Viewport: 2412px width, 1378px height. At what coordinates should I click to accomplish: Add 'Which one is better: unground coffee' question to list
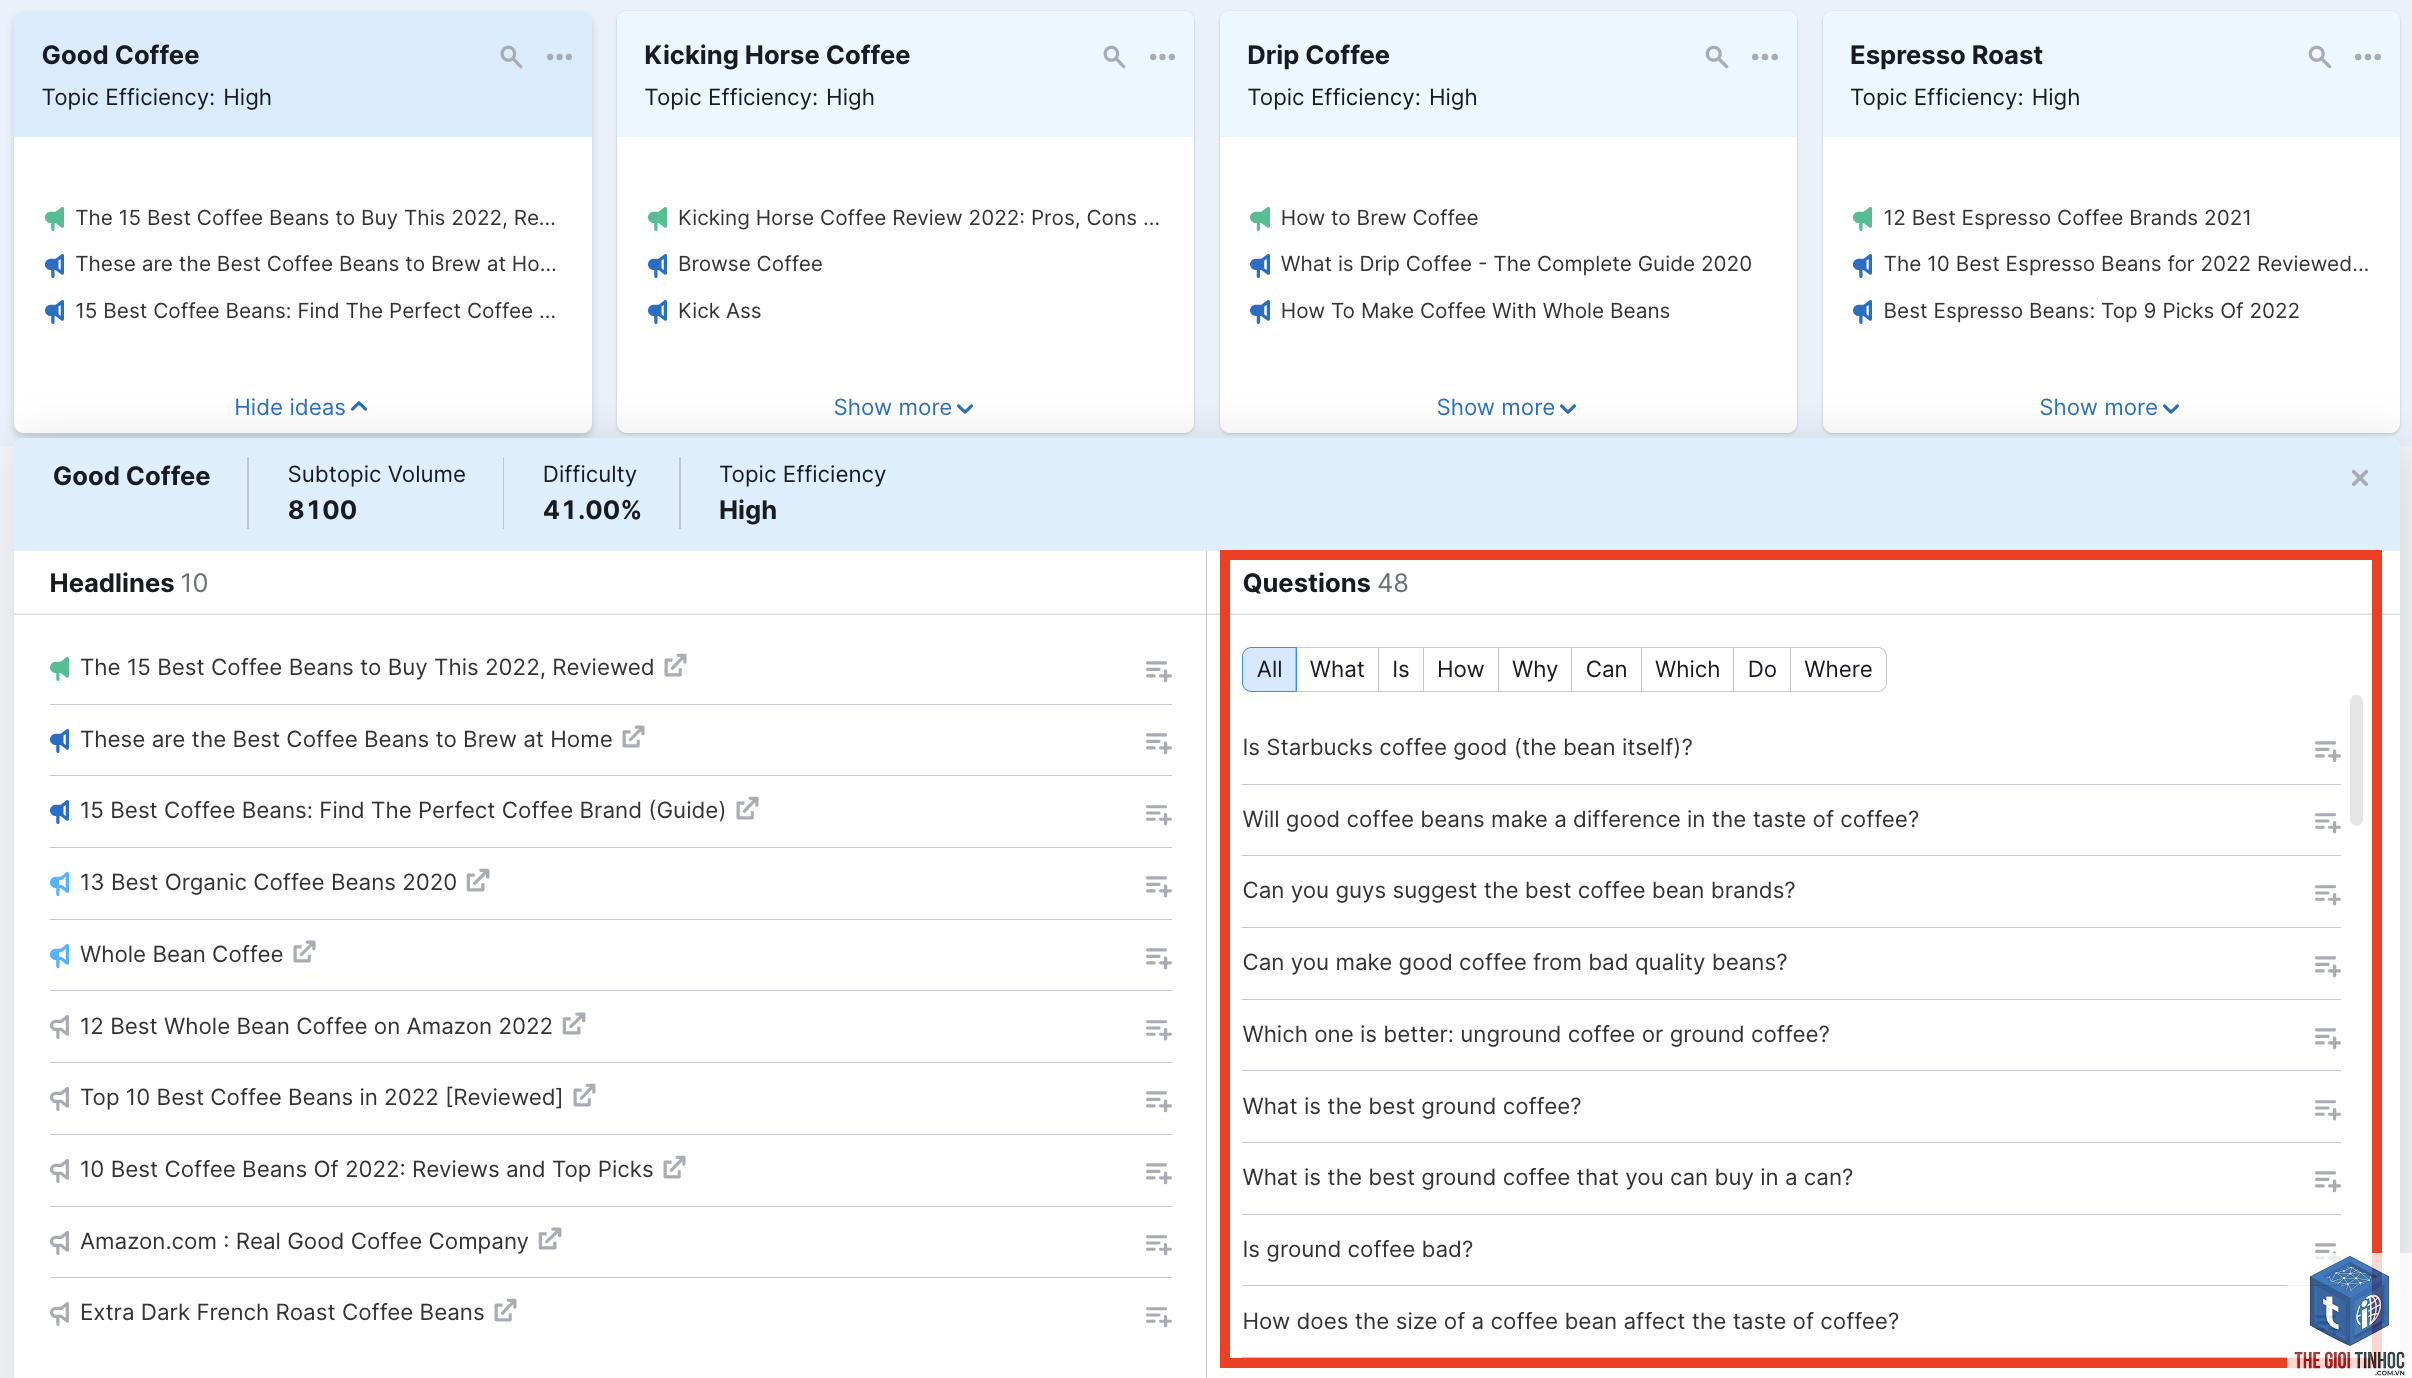[2327, 1038]
